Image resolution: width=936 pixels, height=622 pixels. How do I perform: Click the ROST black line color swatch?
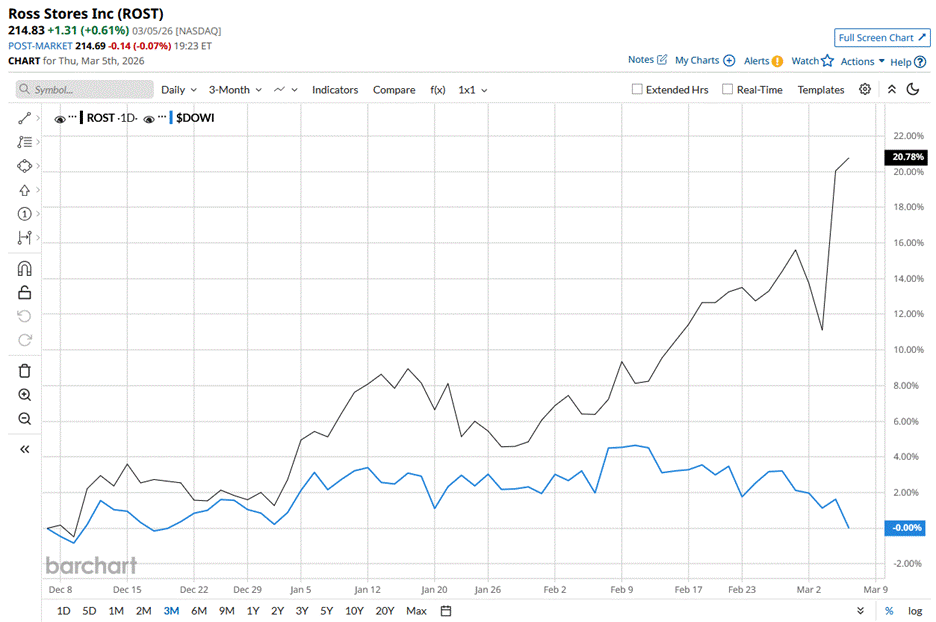coord(82,118)
